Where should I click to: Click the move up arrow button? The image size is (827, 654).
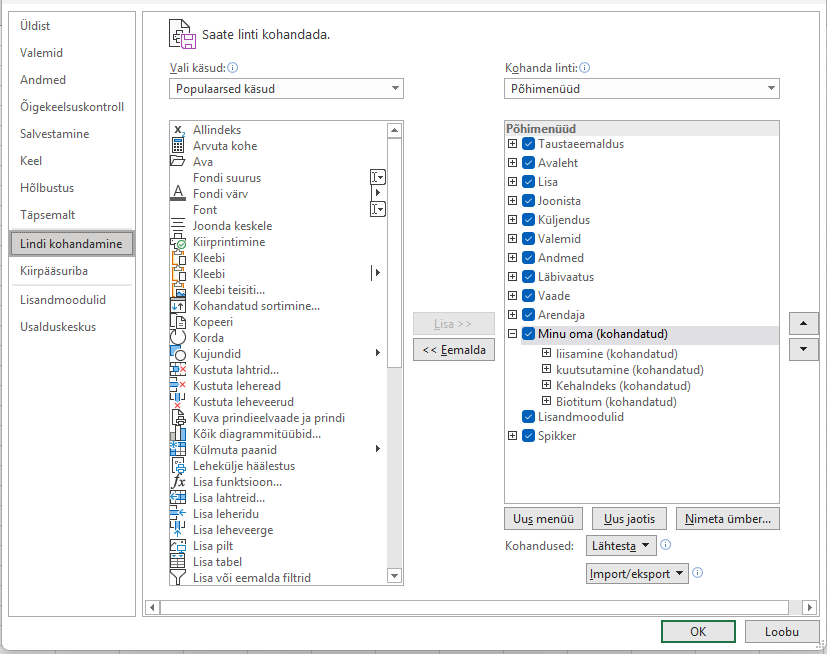804,324
